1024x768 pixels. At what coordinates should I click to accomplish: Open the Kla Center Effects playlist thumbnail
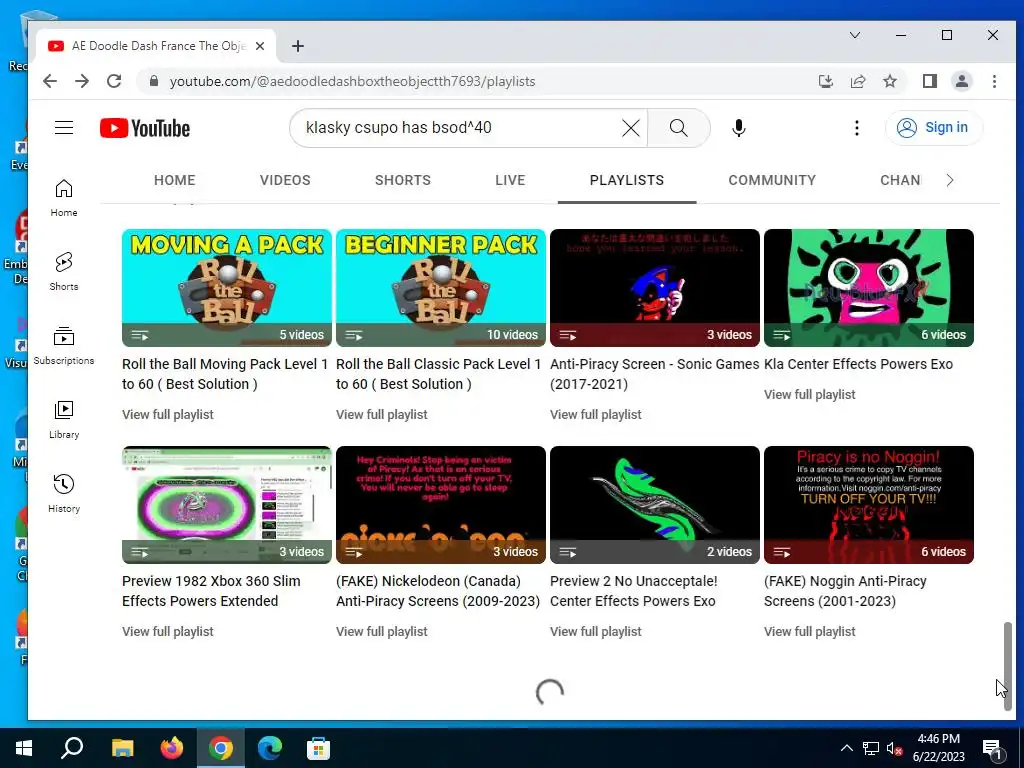(869, 288)
